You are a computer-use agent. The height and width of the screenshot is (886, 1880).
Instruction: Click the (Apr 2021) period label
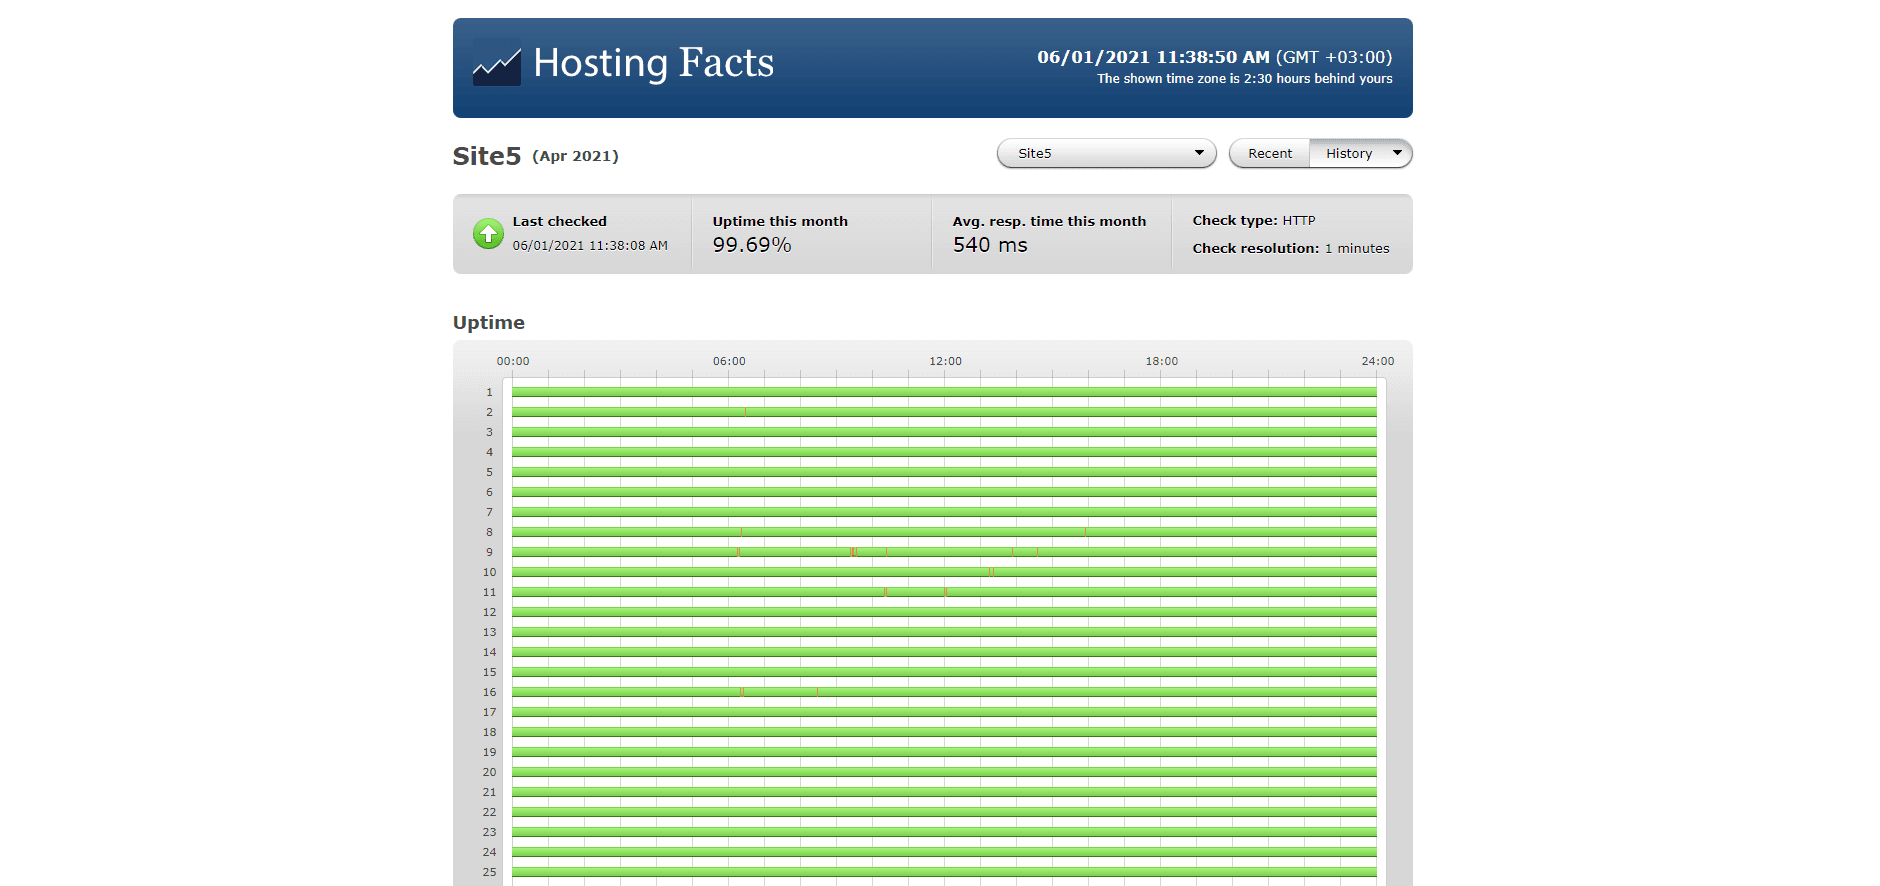pos(575,156)
